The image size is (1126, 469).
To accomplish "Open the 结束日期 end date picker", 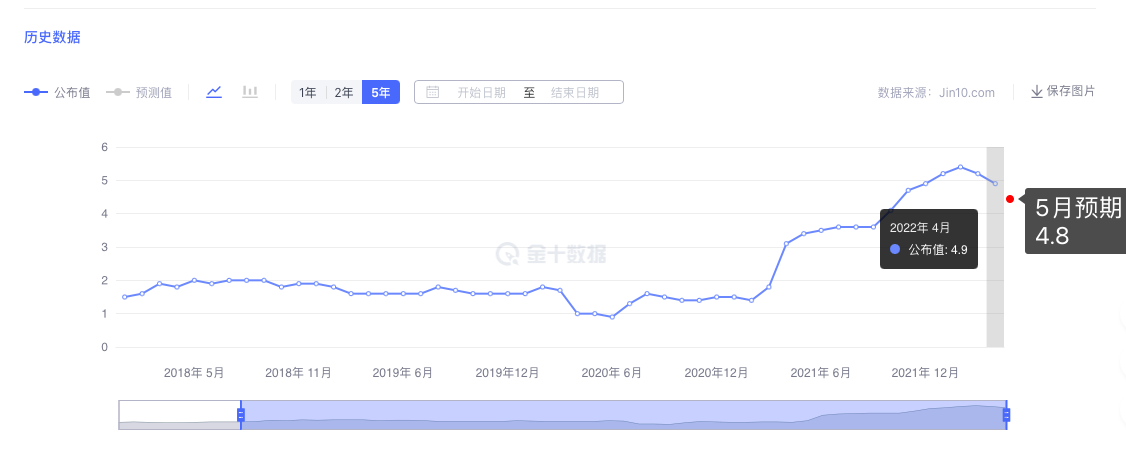I will pyautogui.click(x=575, y=92).
